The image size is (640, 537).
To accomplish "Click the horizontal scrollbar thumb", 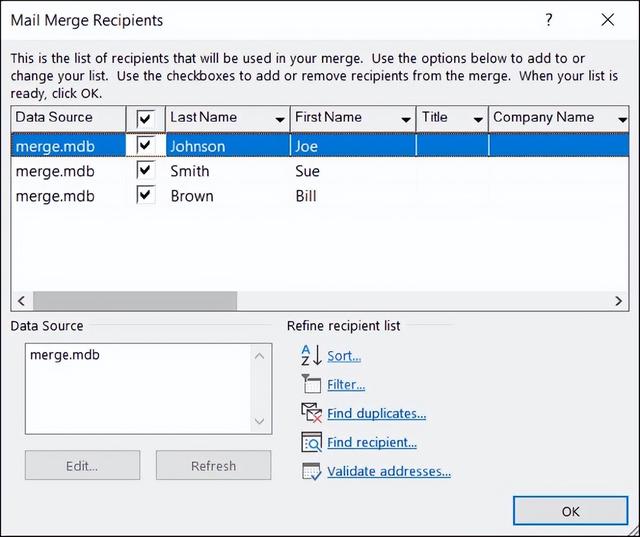I will (135, 301).
